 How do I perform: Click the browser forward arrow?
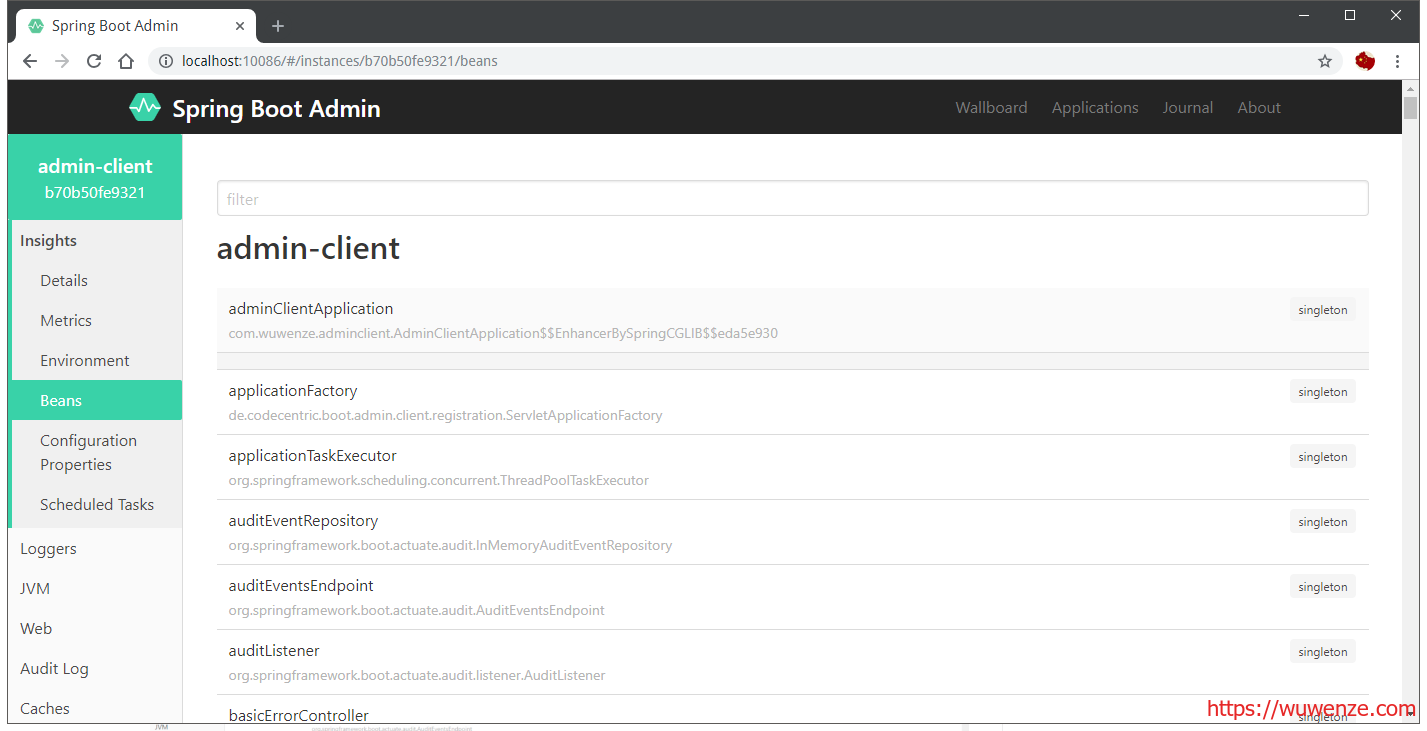[62, 61]
